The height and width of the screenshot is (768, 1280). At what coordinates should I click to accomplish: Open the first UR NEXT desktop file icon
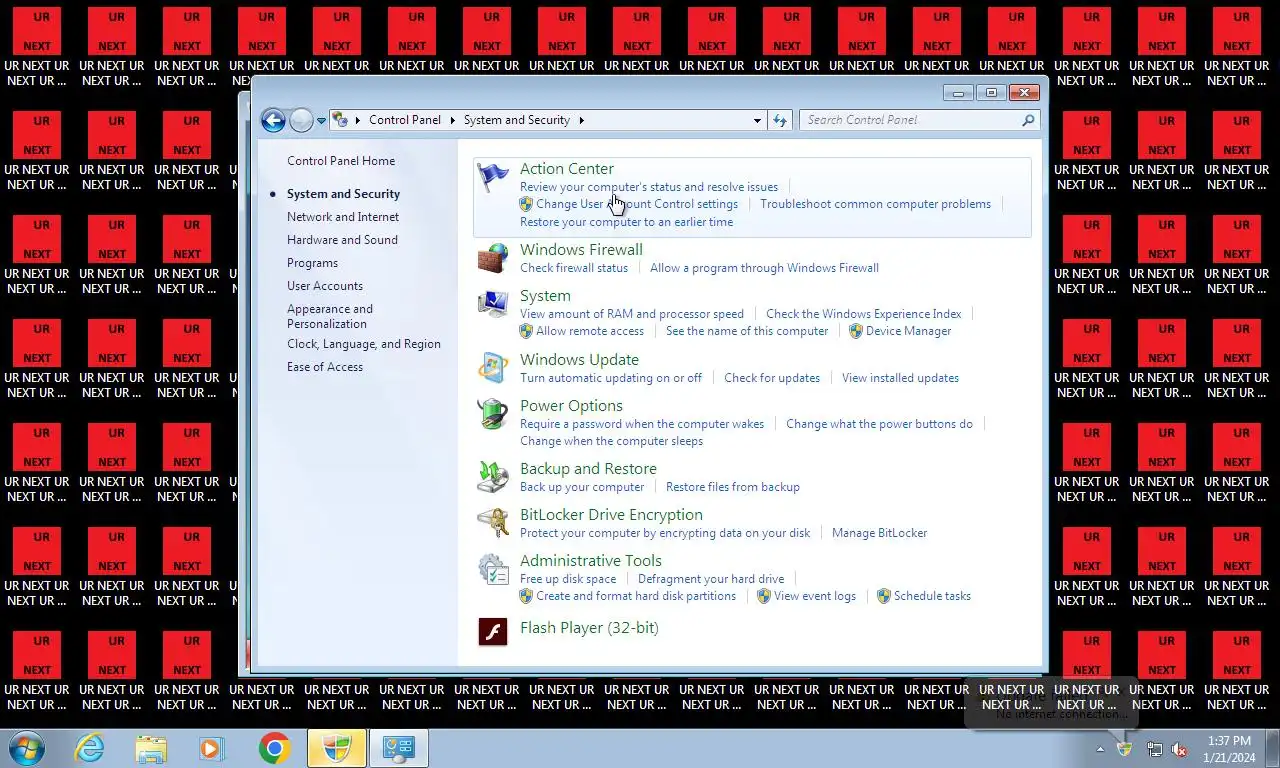[37, 48]
